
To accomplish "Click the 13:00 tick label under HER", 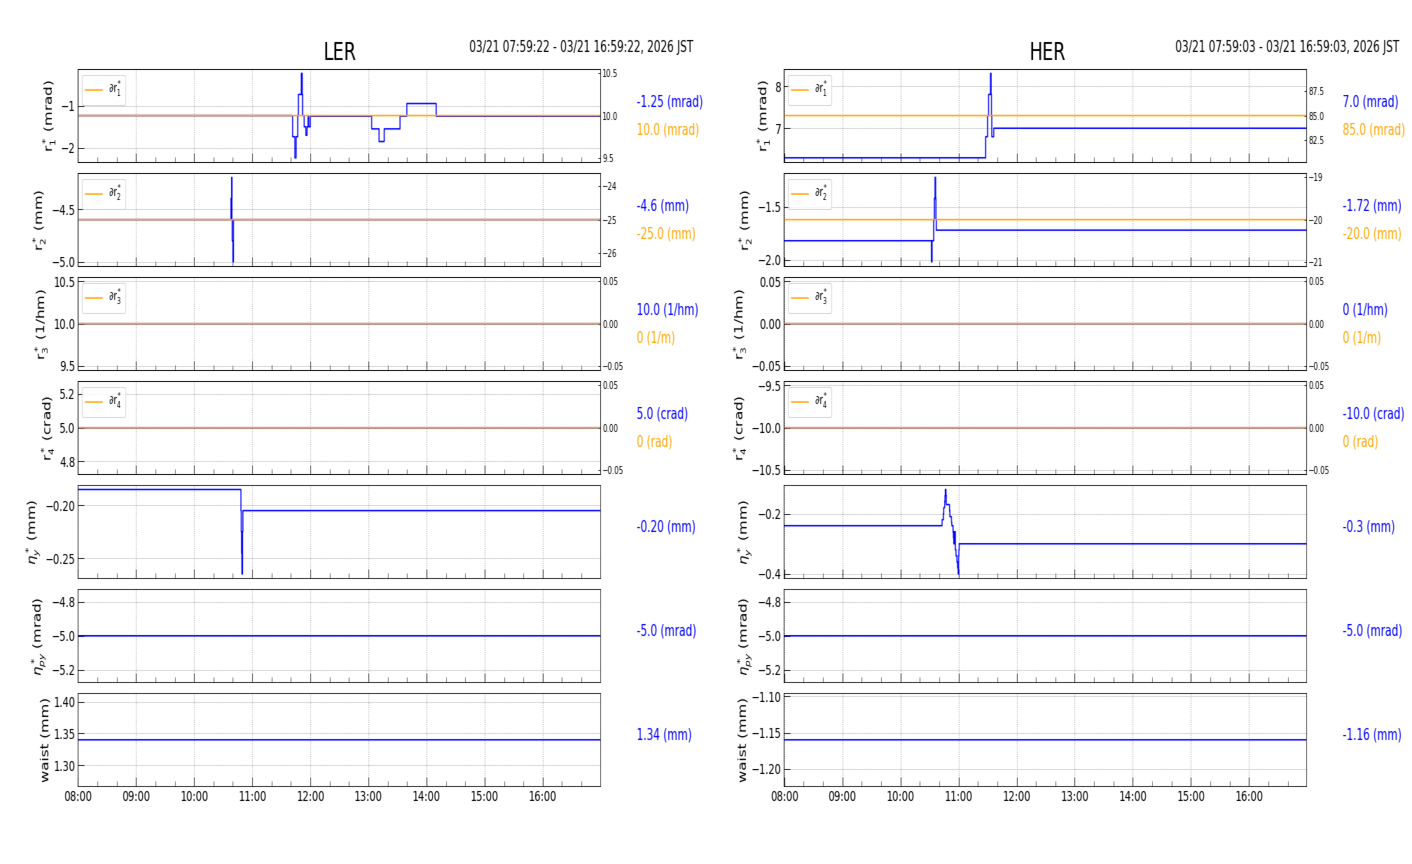I will (1074, 797).
